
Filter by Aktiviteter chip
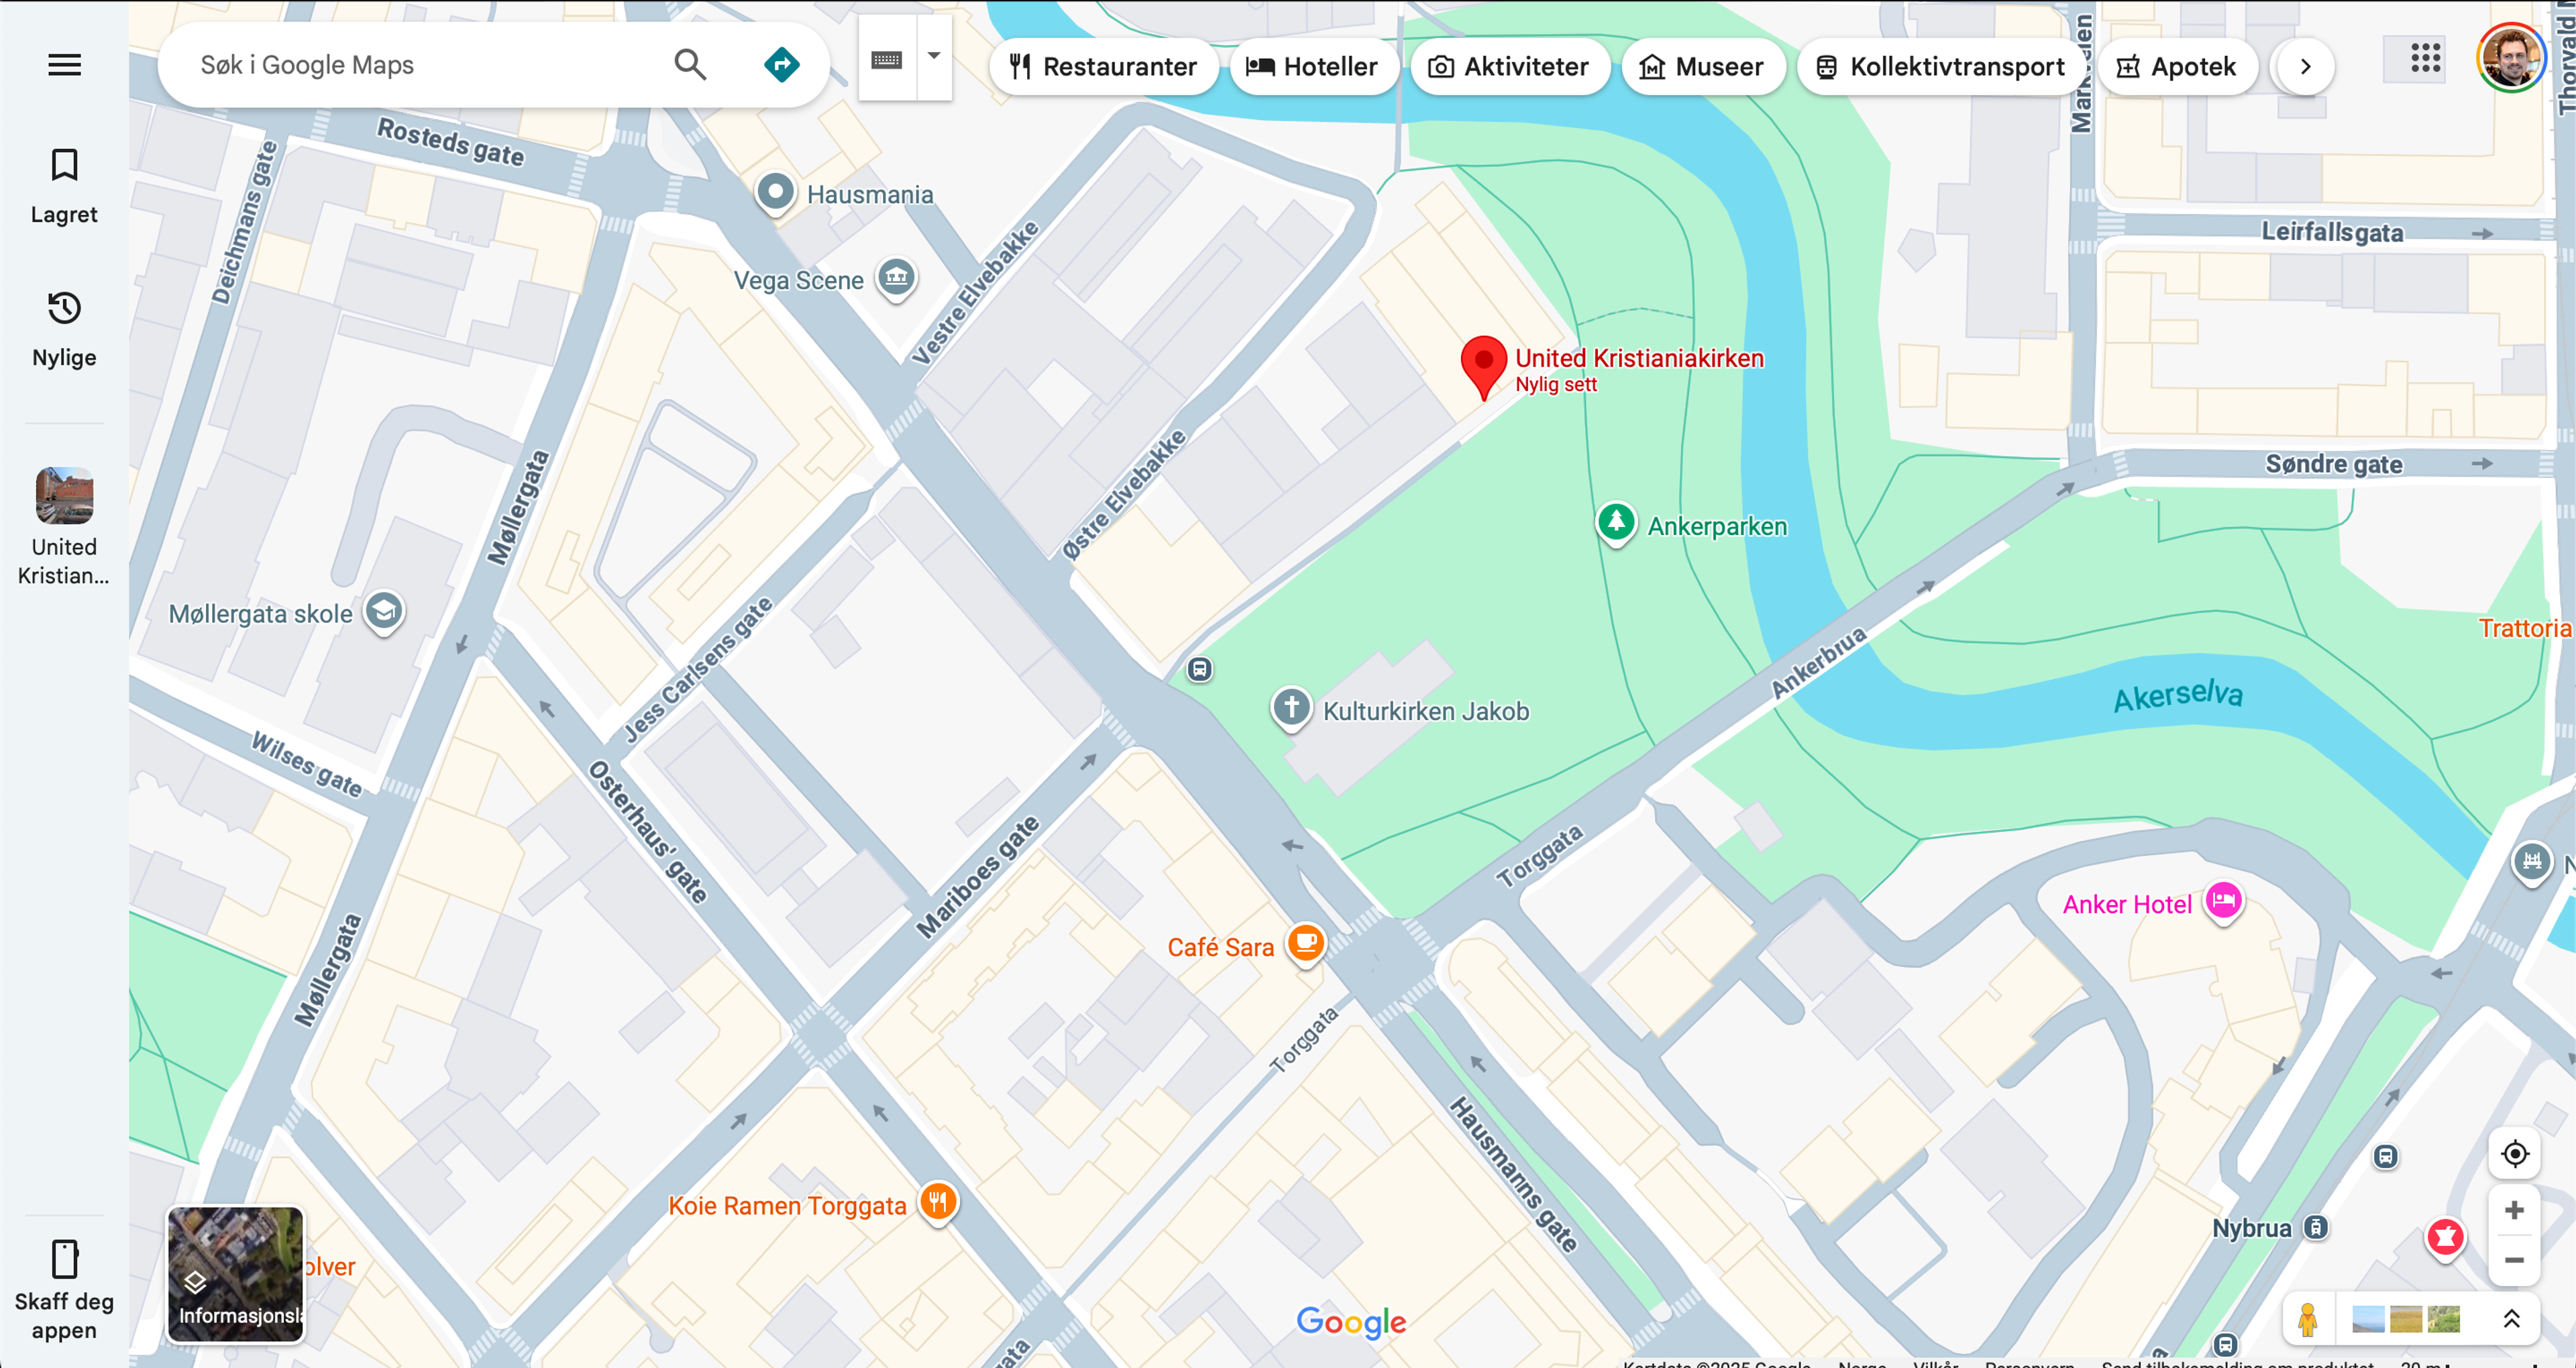[1510, 67]
